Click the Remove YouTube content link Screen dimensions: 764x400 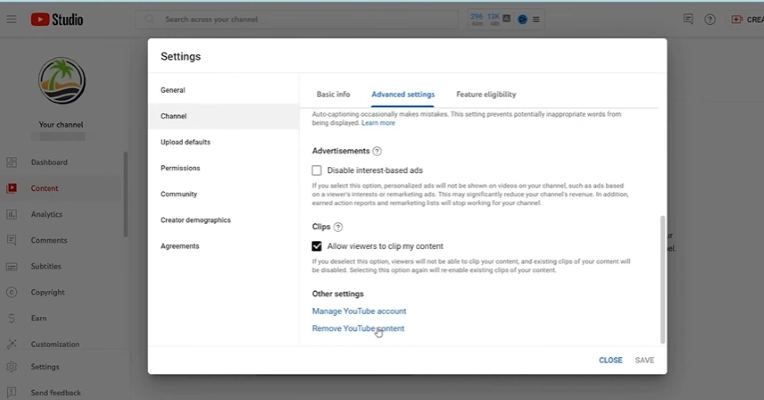click(358, 328)
